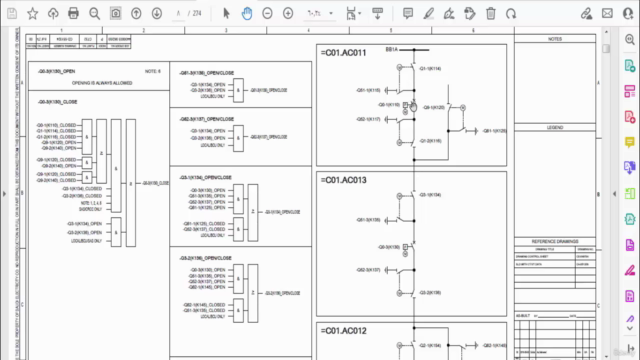Image resolution: width=640 pixels, height=360 pixels.
Task: Open the Sign document tool
Action: tap(449, 13)
